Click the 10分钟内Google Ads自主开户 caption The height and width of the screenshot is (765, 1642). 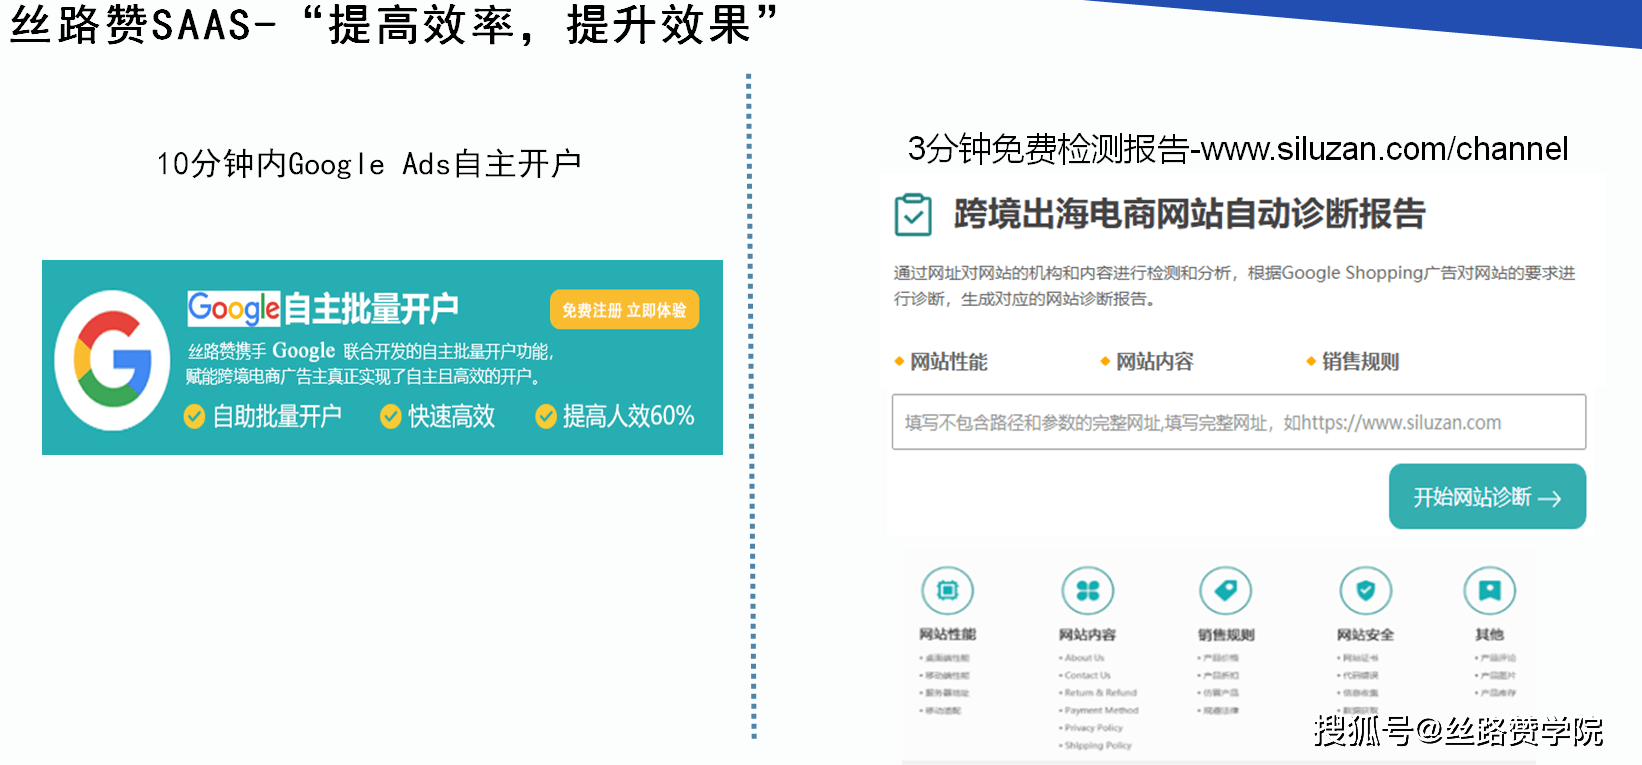coord(369,163)
